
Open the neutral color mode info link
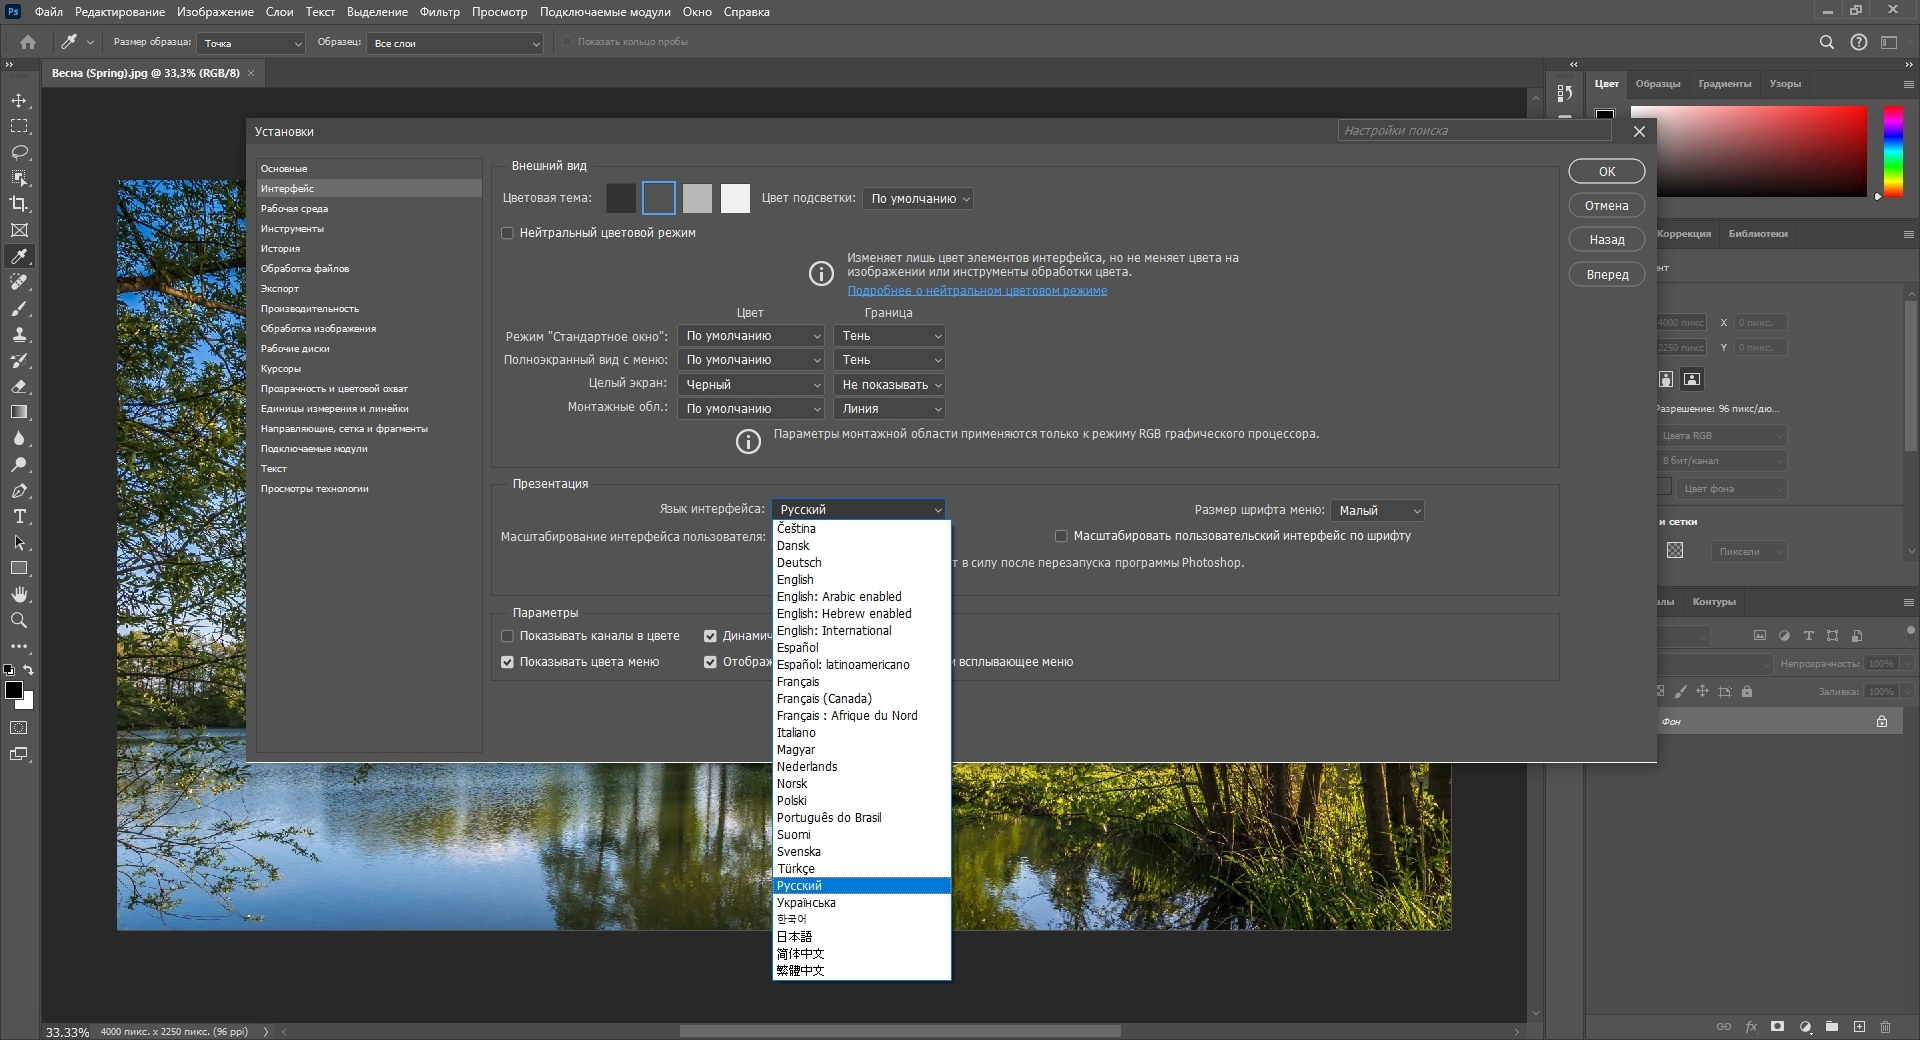[x=977, y=291]
